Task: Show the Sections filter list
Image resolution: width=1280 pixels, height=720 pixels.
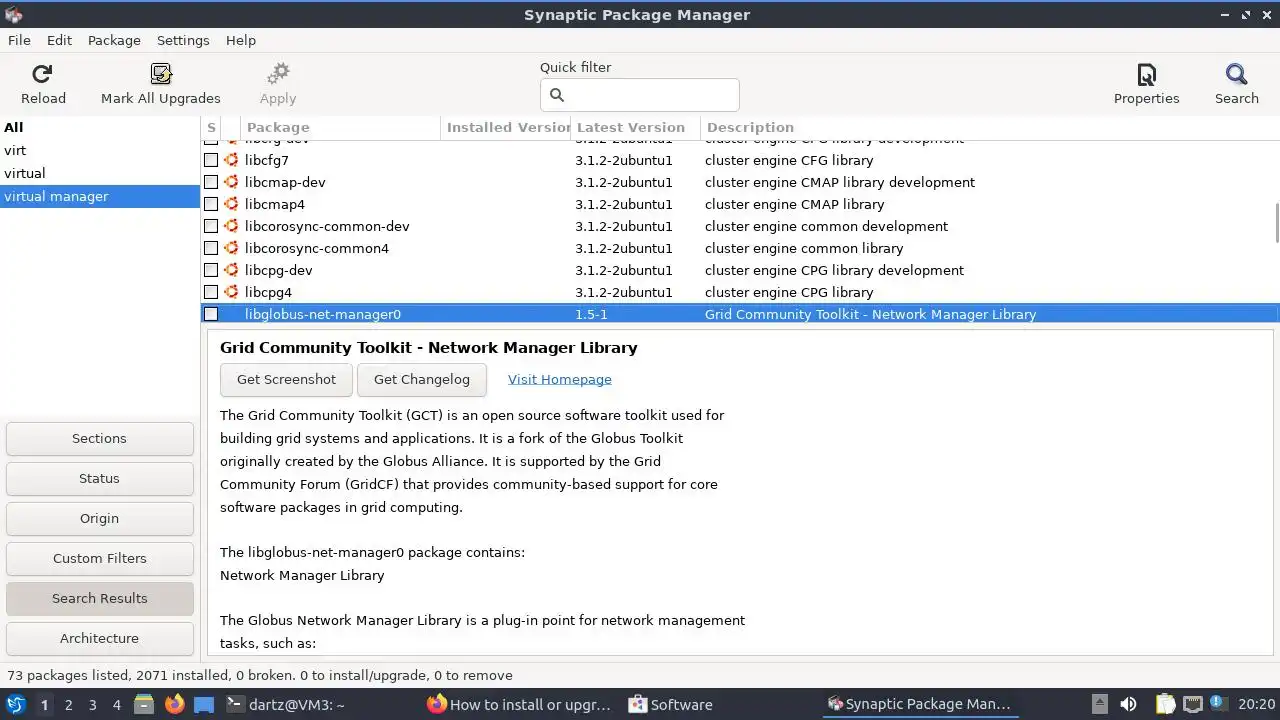Action: coord(99,438)
